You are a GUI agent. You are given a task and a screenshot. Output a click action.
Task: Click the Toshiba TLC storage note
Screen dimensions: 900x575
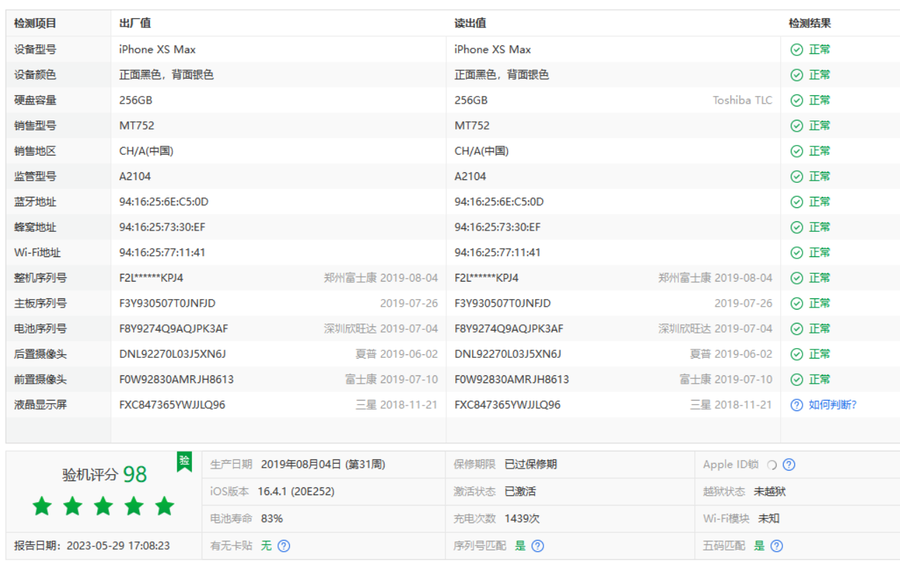tap(742, 100)
